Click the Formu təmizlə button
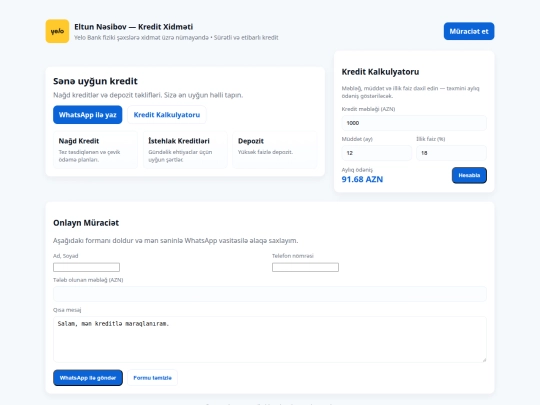 click(153, 378)
